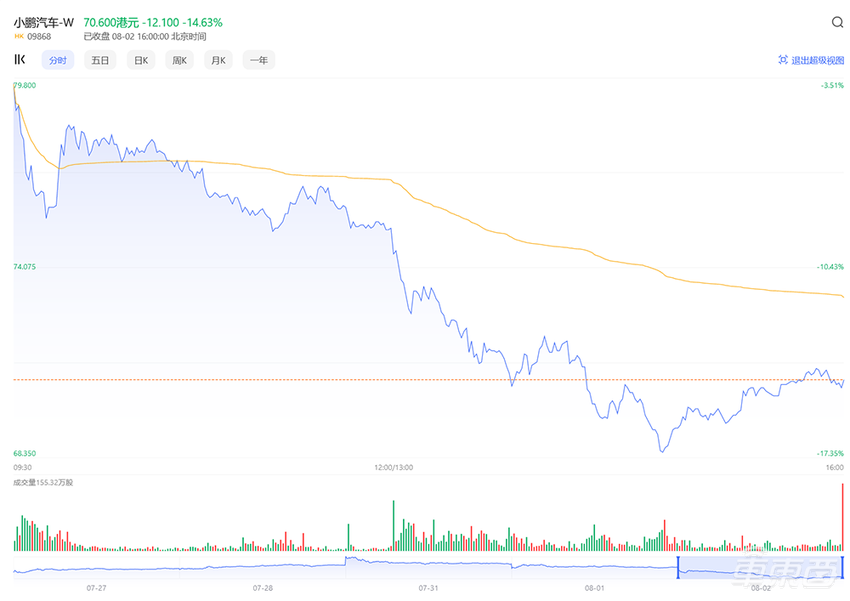Image resolution: width=850 pixels, height=601 pixels.
Task: Show the 一年 one-year chart
Action: pos(258,60)
